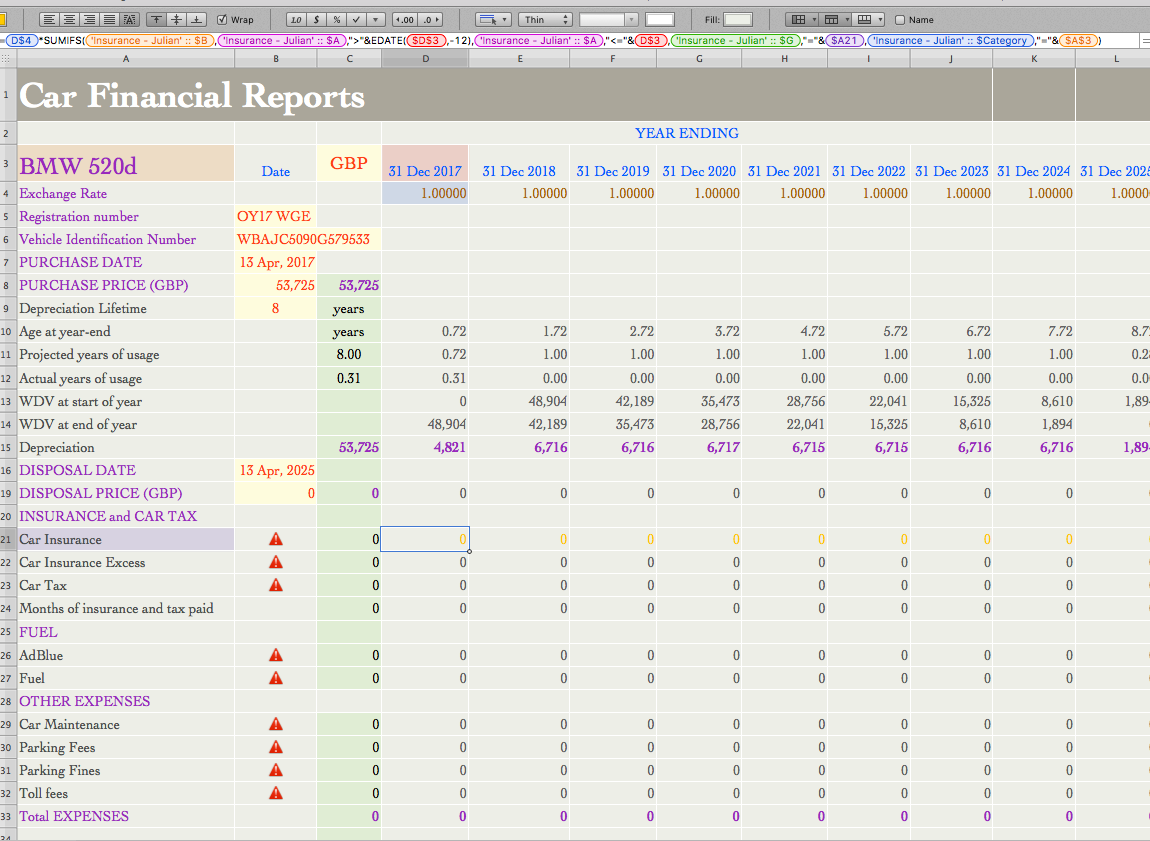Click the Car Maintenance warning triangle

click(276, 724)
